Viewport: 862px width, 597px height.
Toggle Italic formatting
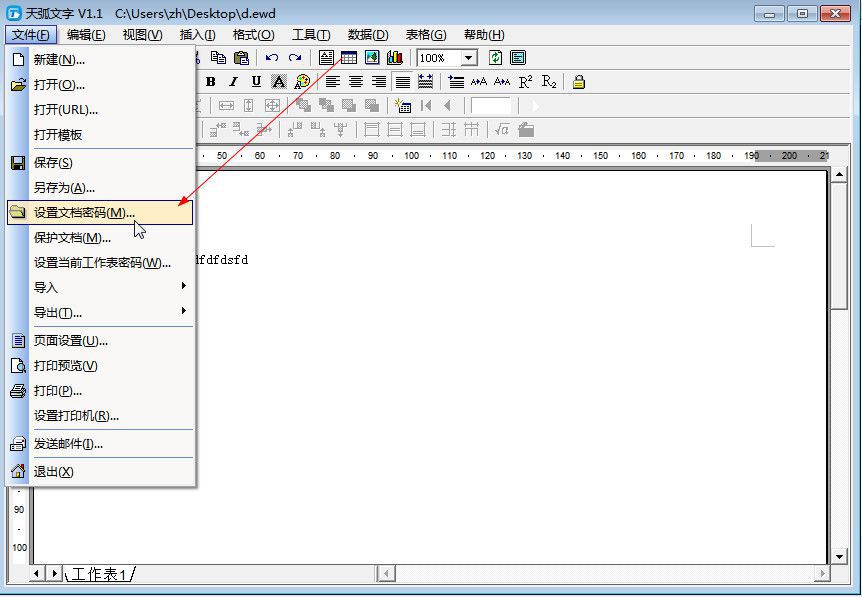pyautogui.click(x=233, y=82)
